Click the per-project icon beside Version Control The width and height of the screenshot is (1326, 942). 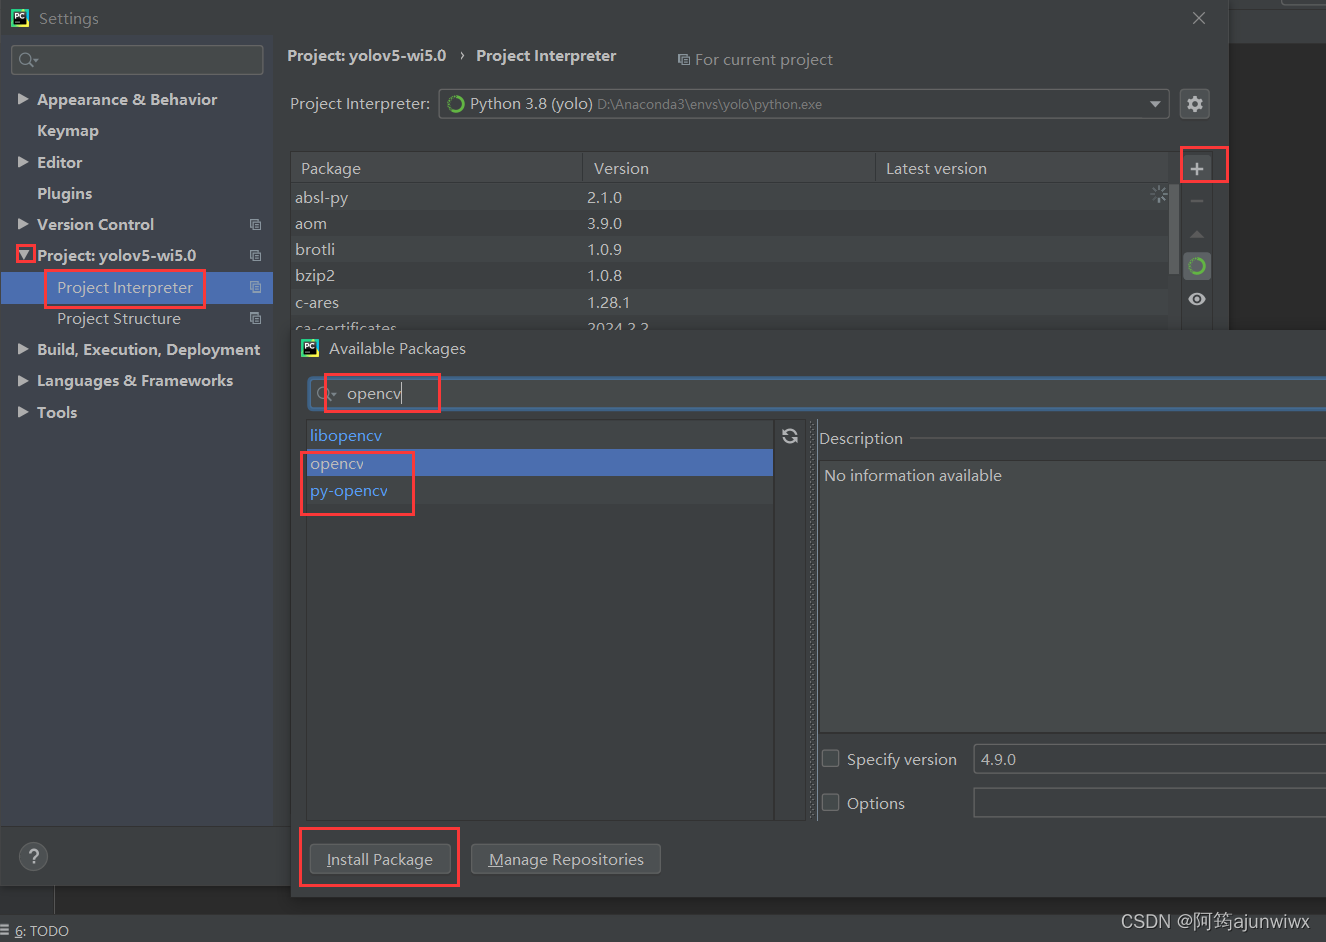pyautogui.click(x=255, y=225)
